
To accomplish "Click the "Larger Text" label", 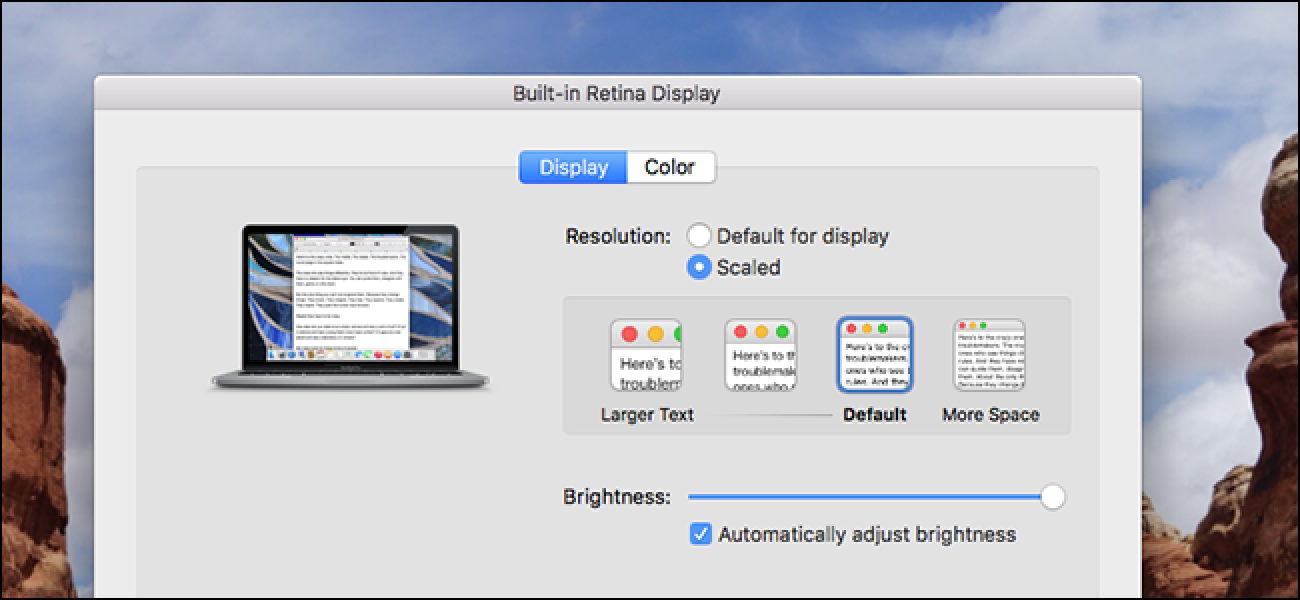I will [x=646, y=414].
